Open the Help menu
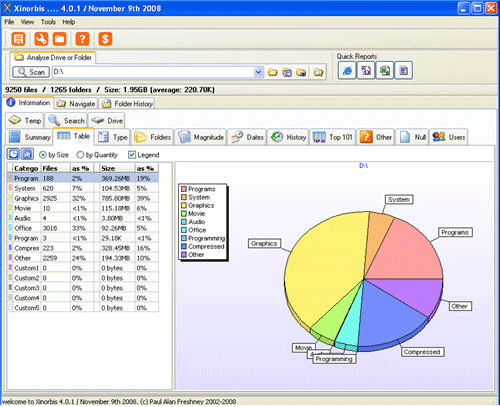500x407 pixels. (69, 22)
